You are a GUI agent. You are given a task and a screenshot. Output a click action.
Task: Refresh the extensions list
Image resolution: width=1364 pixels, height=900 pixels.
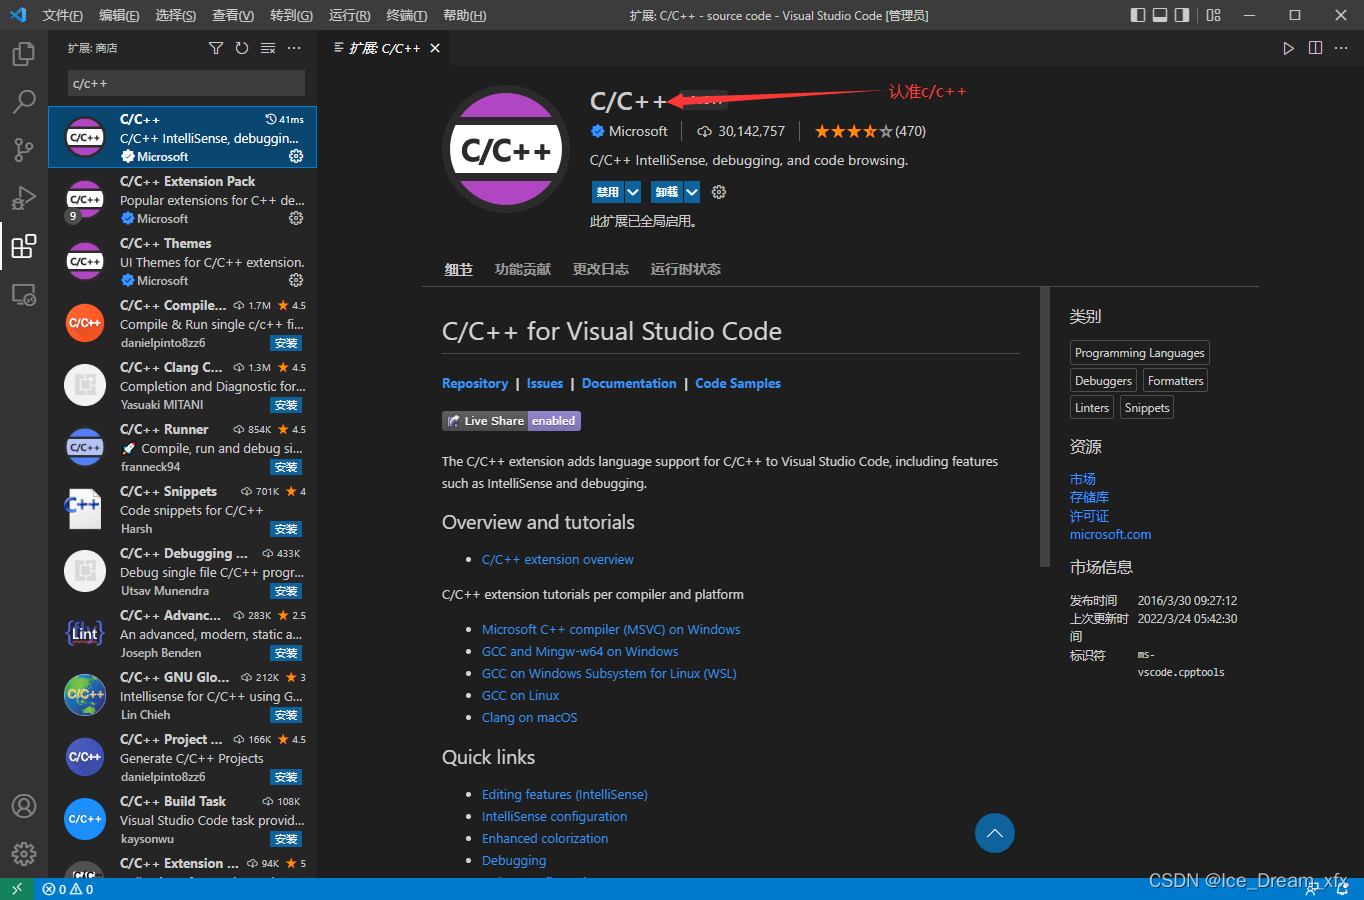(x=242, y=48)
